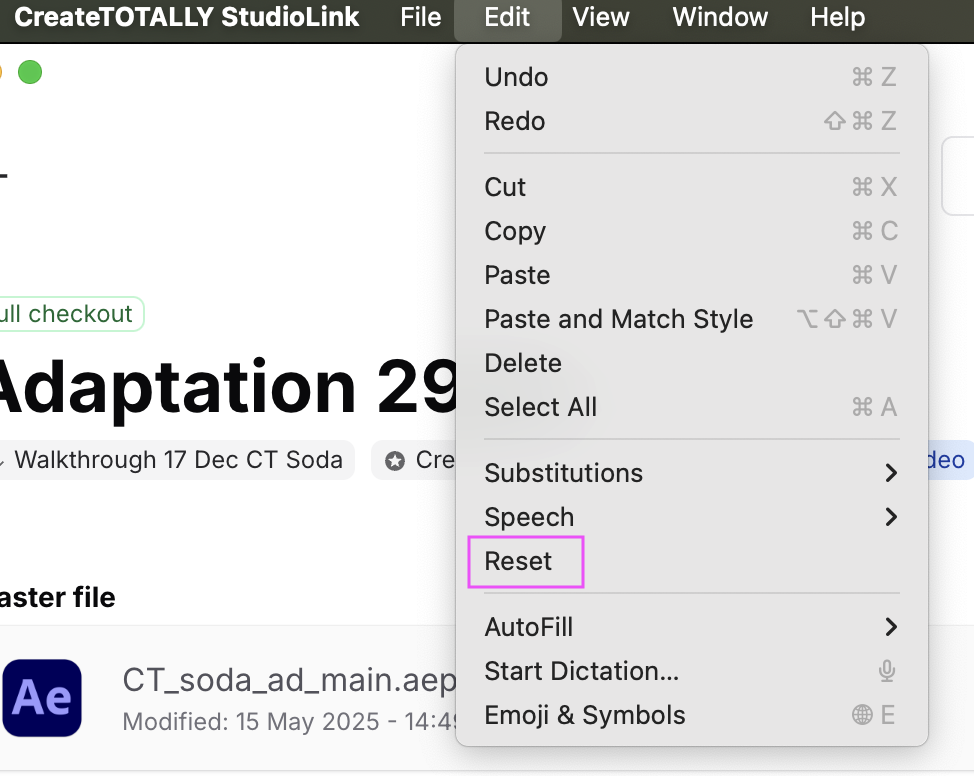The image size is (974, 776).
Task: Select the Copy menu entry
Action: click(691, 231)
